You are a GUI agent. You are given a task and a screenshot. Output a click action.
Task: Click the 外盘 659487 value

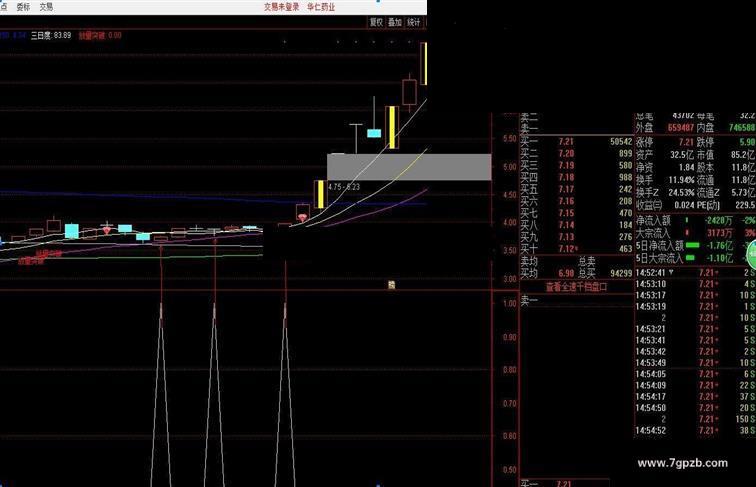[x=681, y=128]
